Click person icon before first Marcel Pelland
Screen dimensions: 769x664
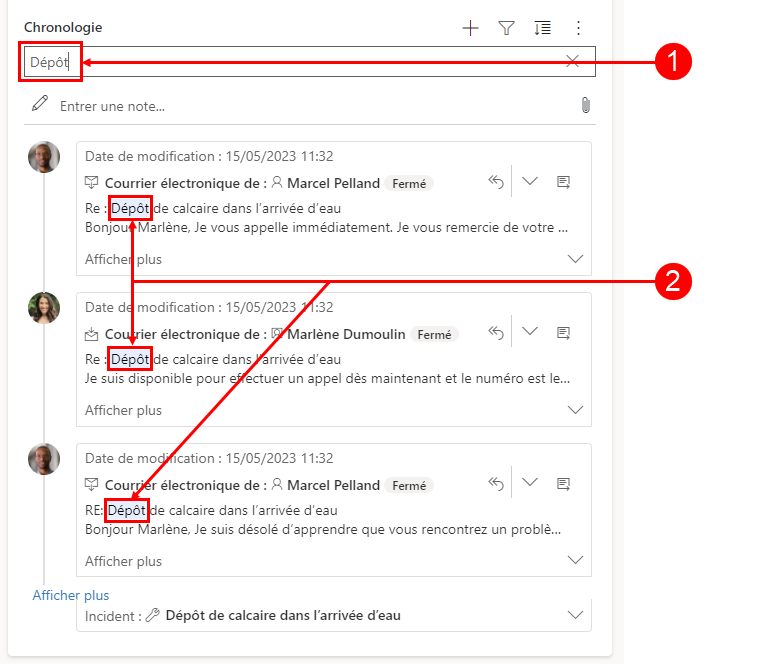277,182
